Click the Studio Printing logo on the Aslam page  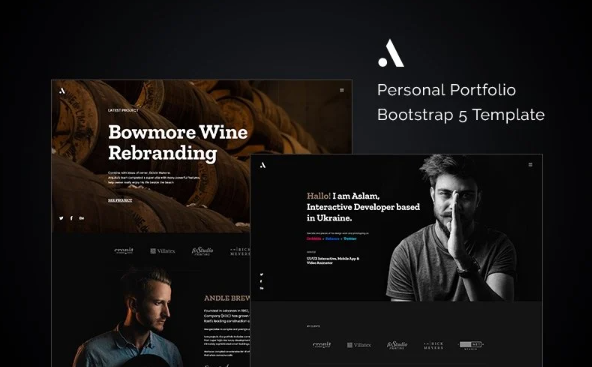[x=397, y=345]
